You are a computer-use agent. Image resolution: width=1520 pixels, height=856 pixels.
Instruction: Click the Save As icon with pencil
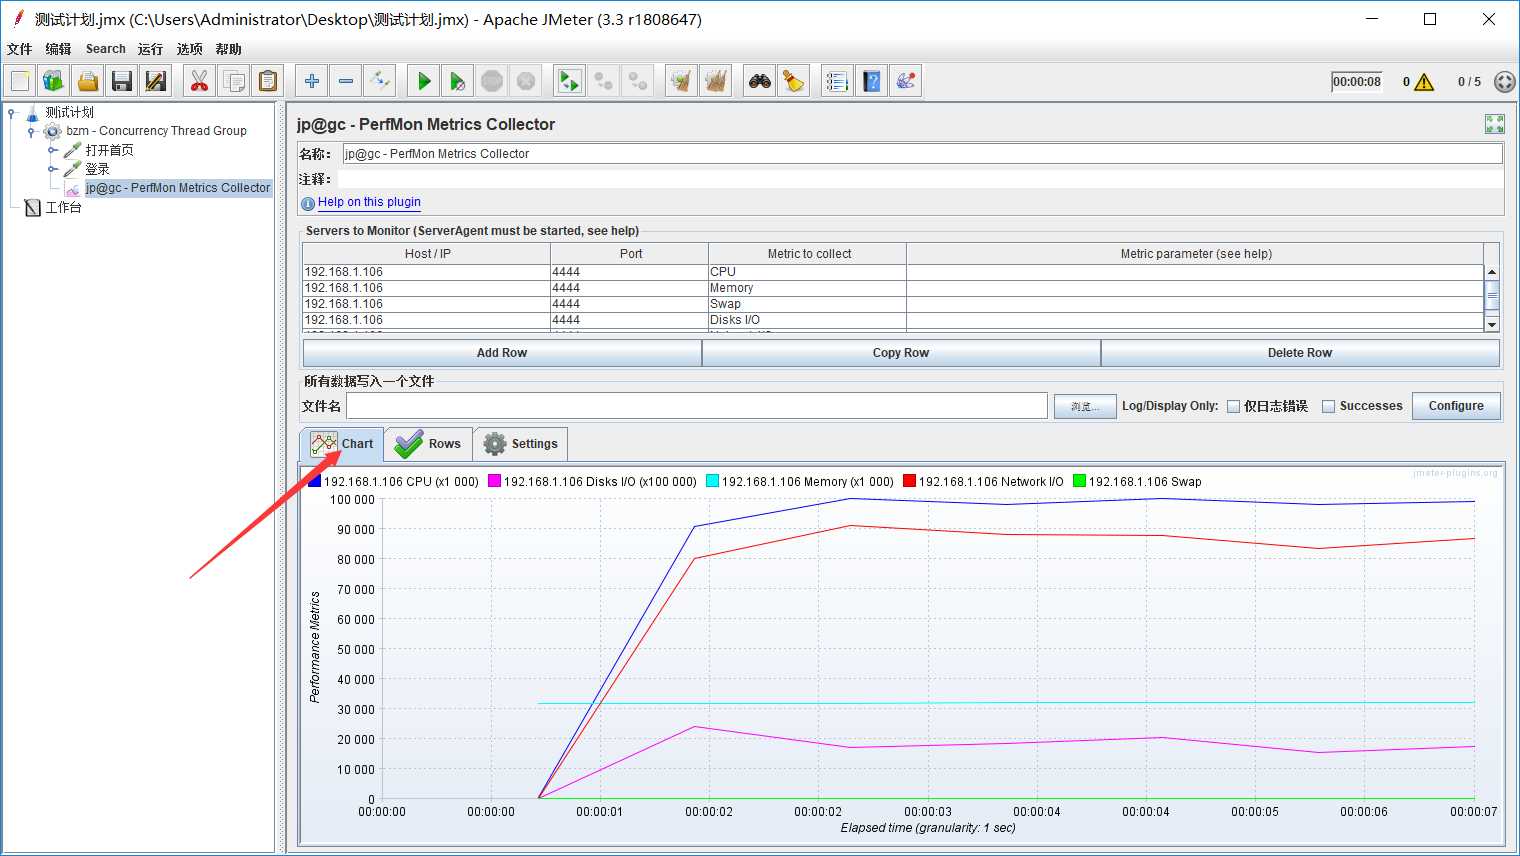[x=156, y=81]
